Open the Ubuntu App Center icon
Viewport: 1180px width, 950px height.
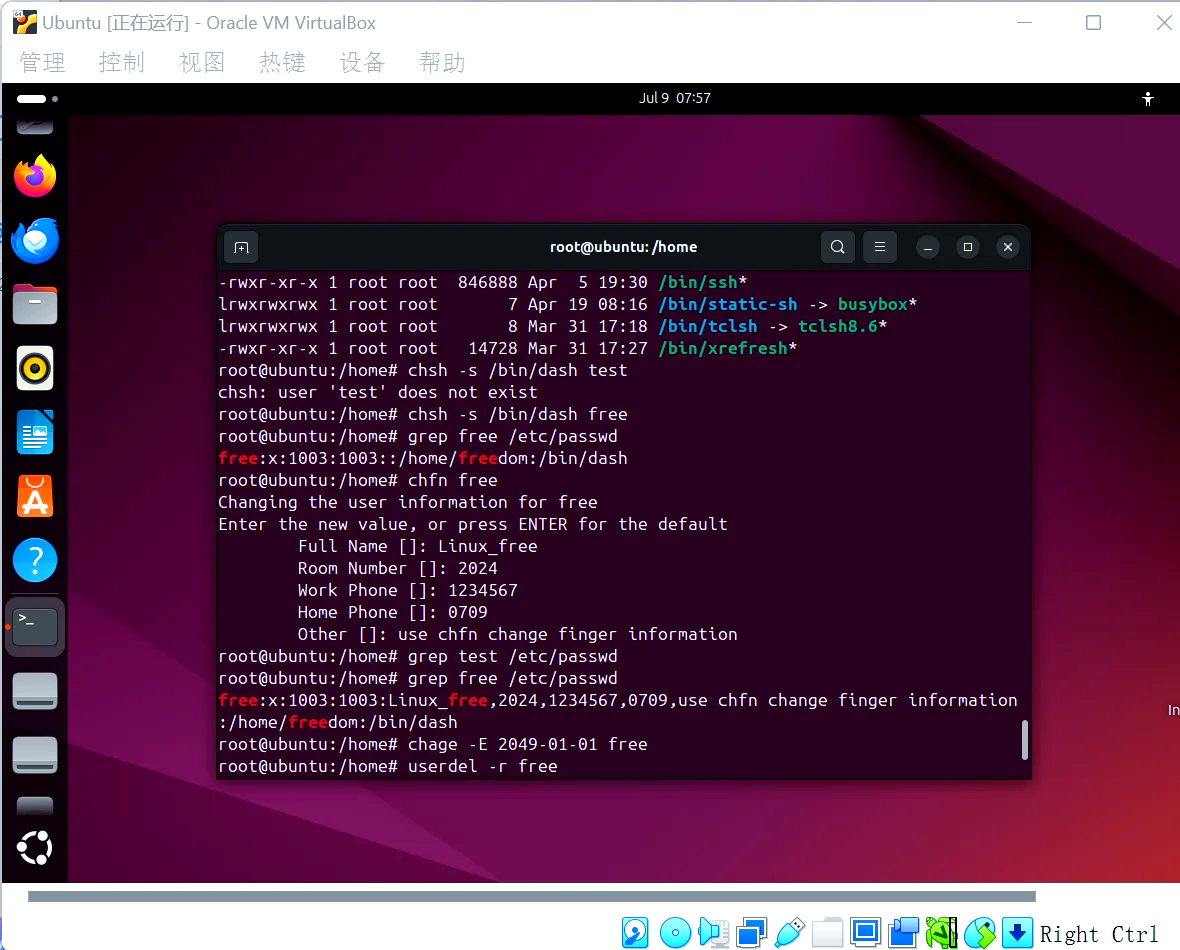coord(35,497)
